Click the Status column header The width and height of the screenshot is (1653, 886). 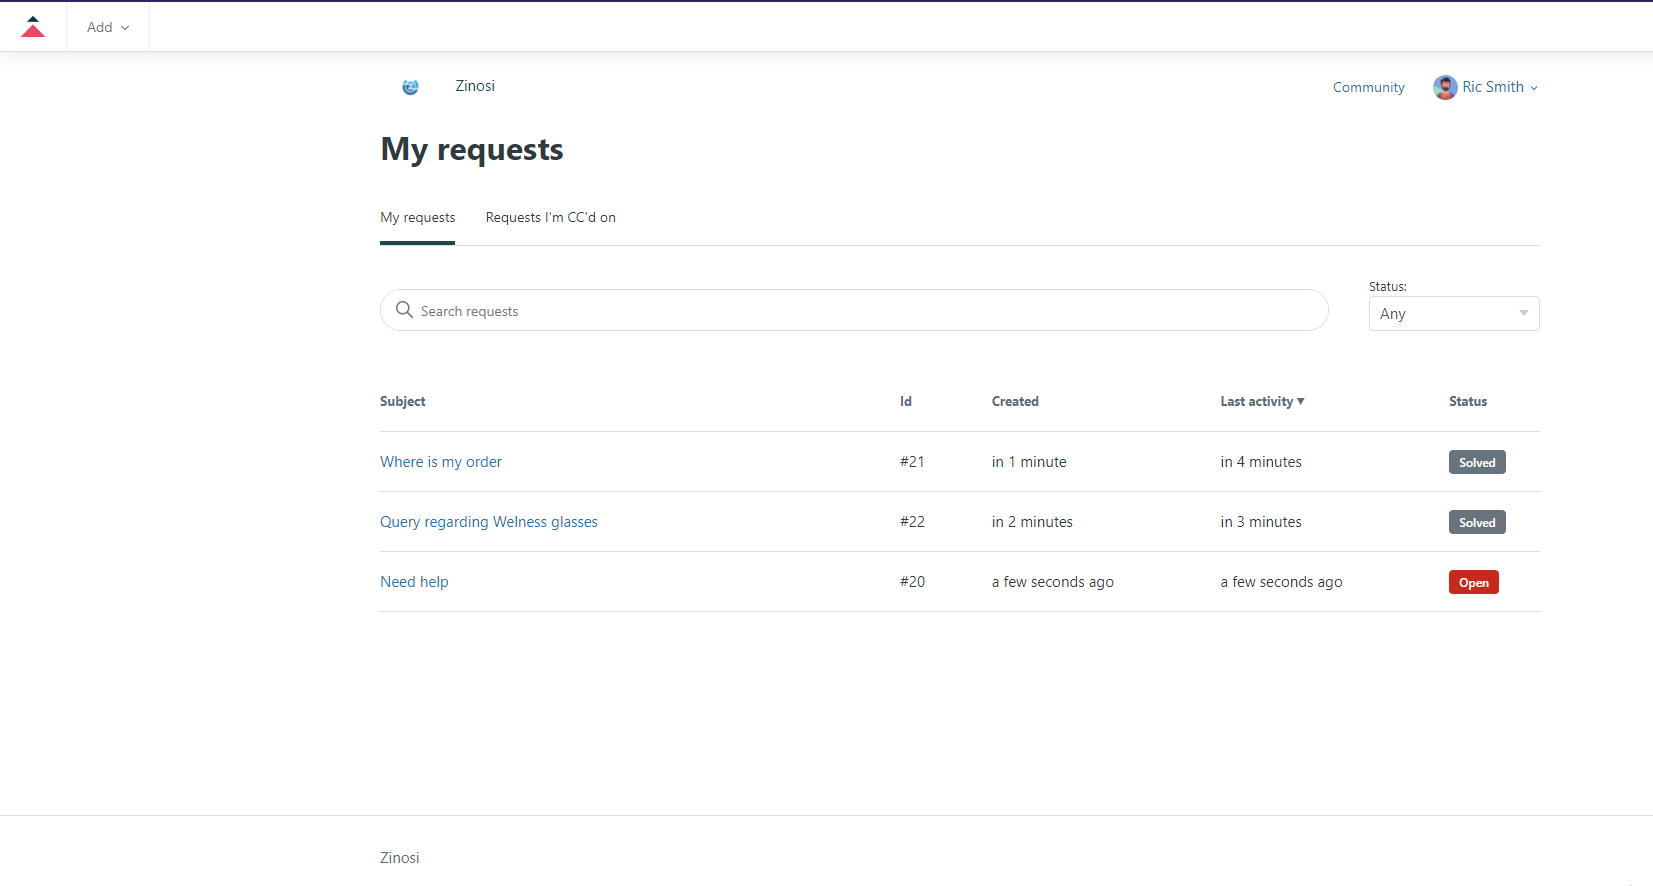point(1467,401)
